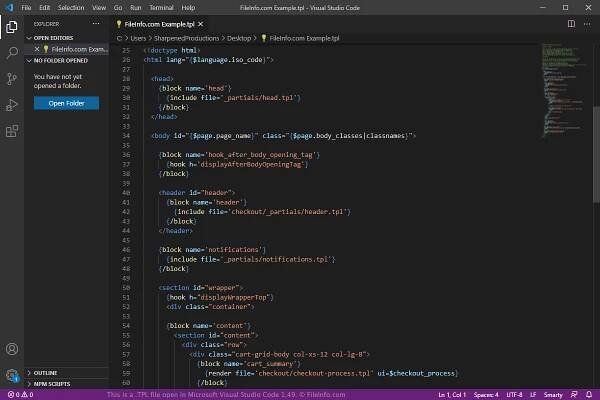This screenshot has height=400, width=600.
Task: Split the editor to the right
Action: pos(571,24)
